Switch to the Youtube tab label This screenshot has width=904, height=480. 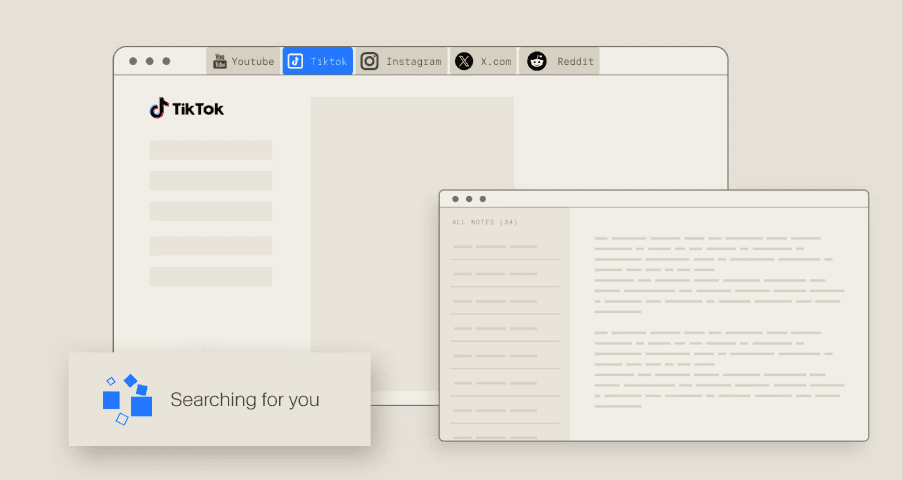(x=253, y=62)
